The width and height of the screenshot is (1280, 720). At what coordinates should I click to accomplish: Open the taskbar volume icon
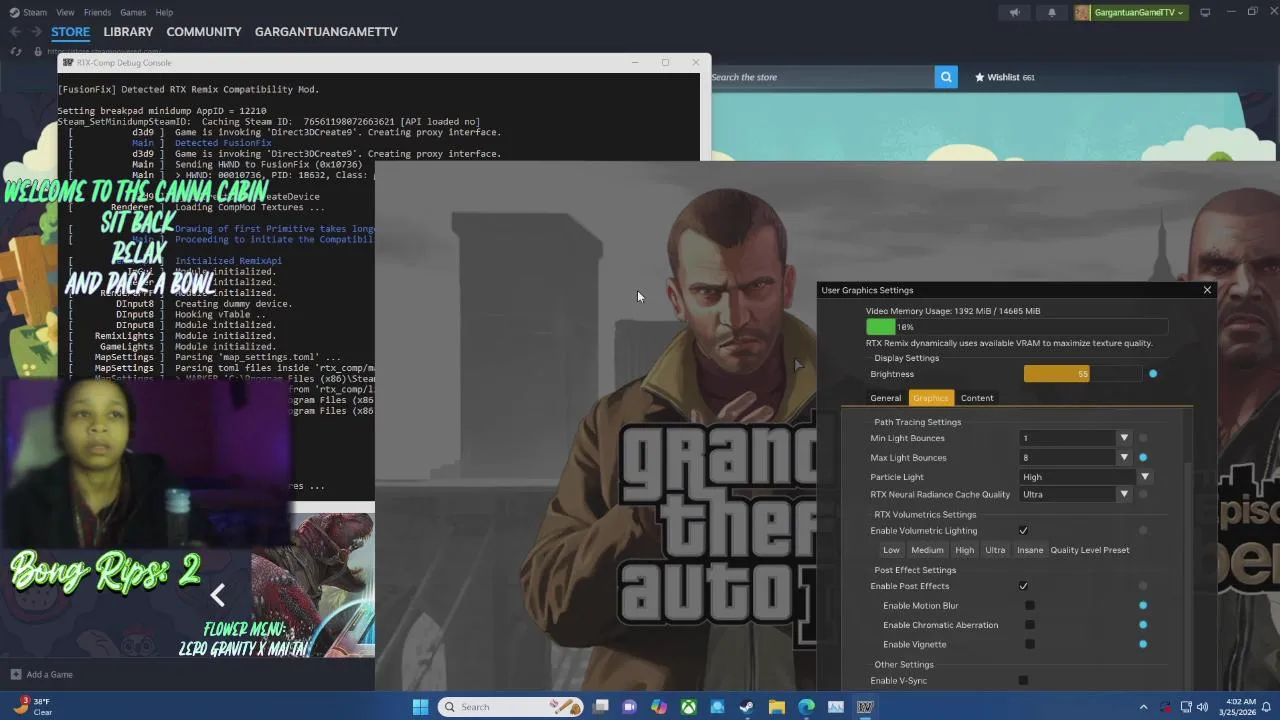click(1202, 707)
